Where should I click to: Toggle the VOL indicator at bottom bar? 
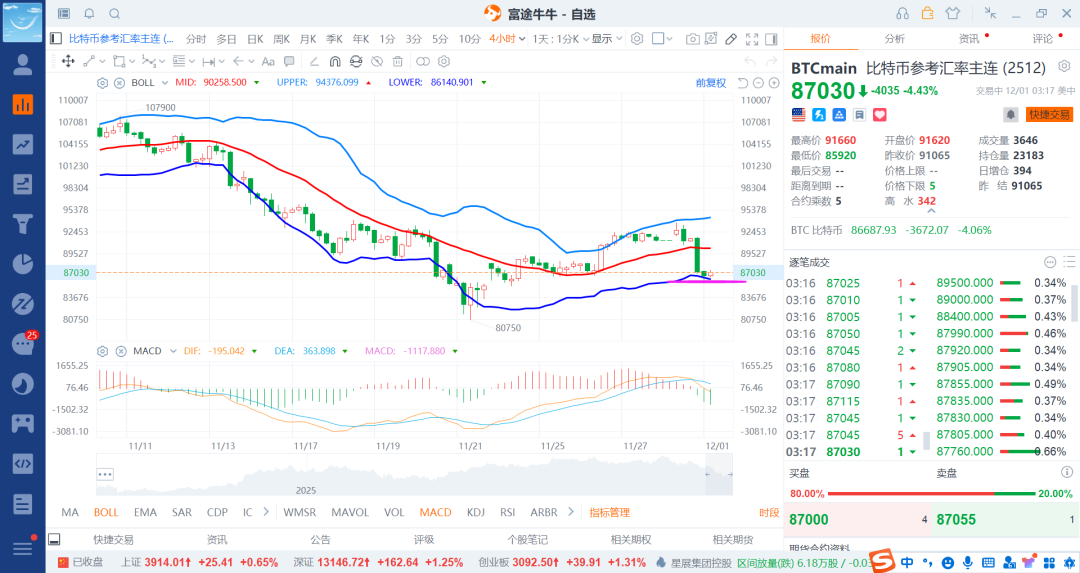[394, 512]
